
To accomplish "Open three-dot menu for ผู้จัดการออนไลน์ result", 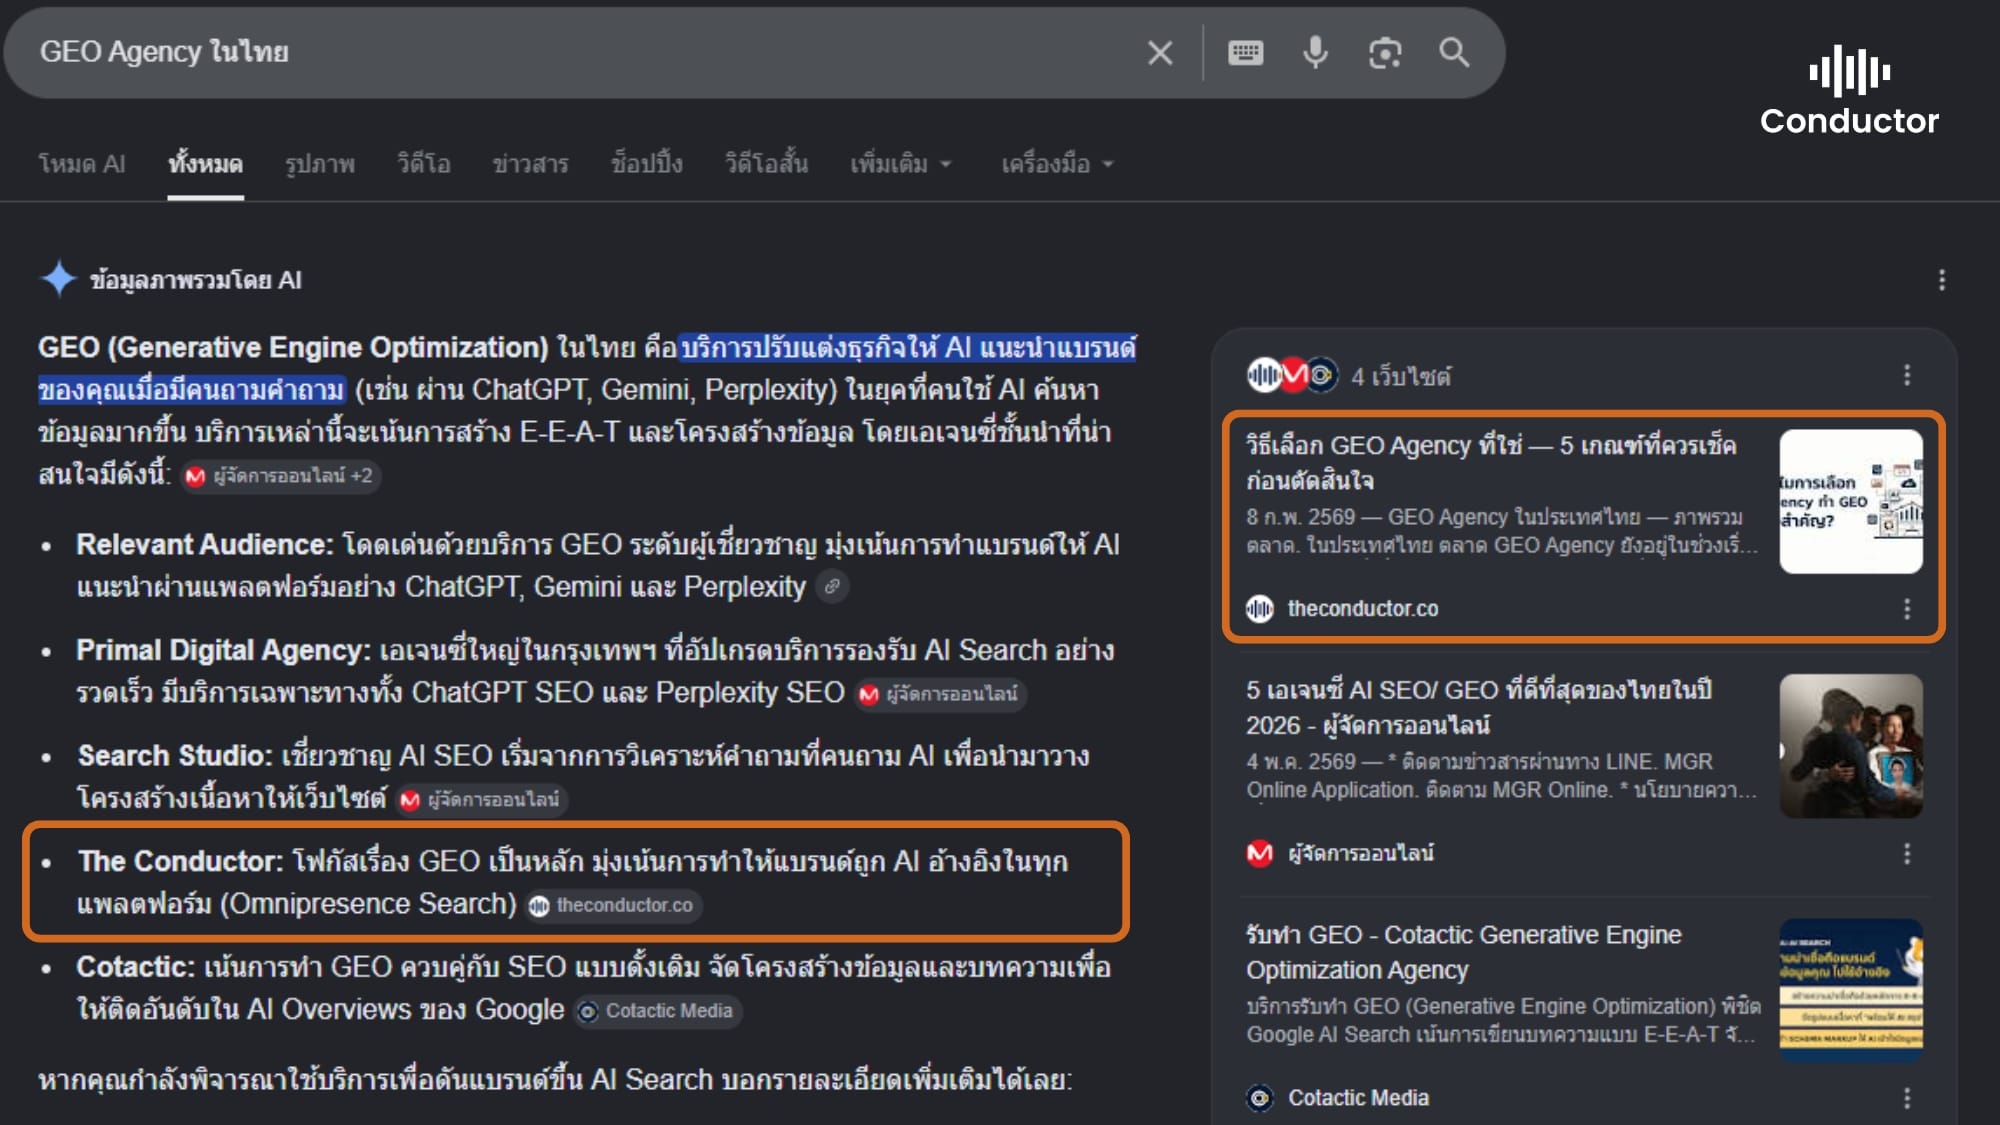I will (1907, 853).
